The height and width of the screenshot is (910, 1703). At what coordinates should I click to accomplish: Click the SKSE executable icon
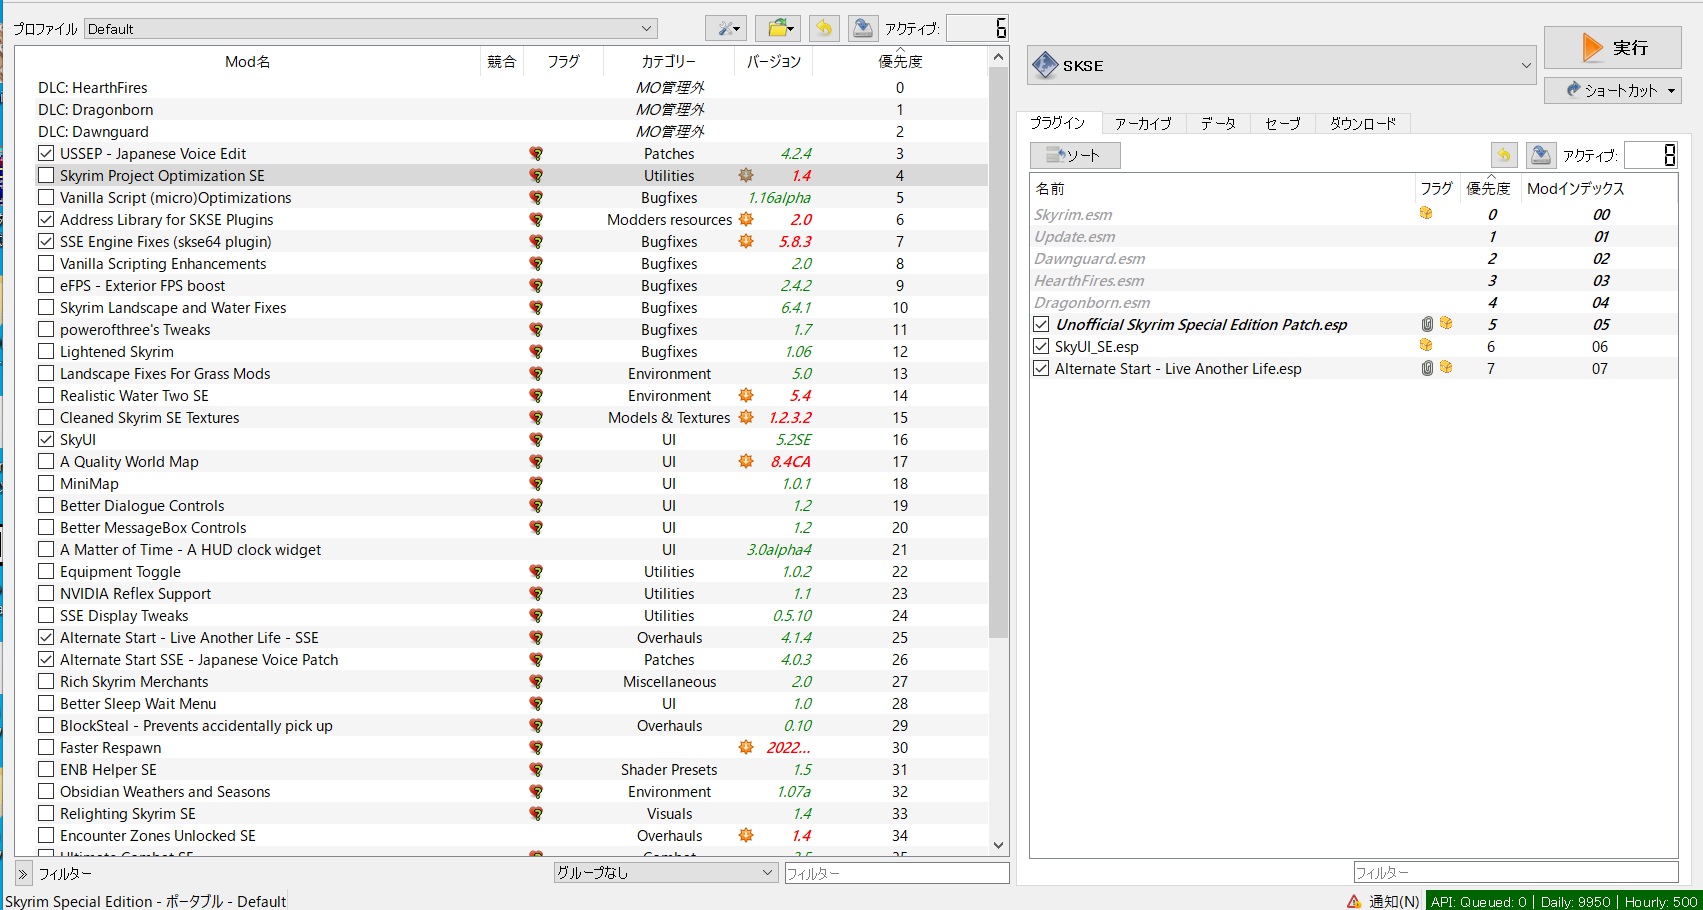[x=1045, y=65]
